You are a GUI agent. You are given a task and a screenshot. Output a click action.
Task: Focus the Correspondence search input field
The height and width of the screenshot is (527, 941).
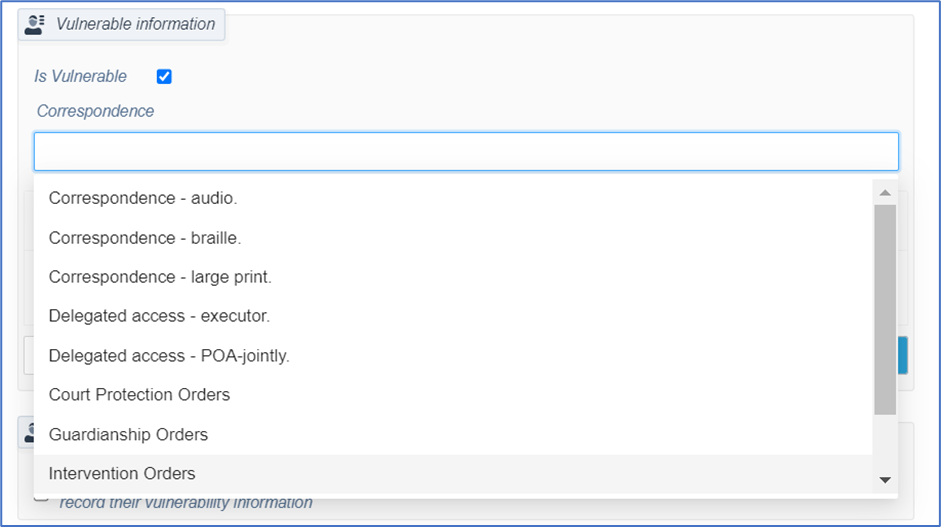466,152
